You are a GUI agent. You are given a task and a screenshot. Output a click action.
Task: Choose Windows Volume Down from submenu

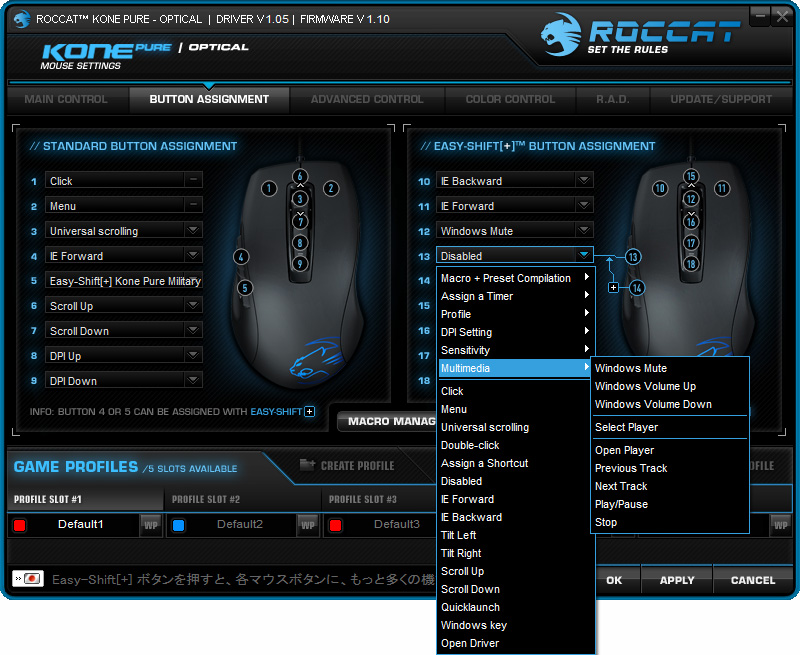(x=669, y=404)
